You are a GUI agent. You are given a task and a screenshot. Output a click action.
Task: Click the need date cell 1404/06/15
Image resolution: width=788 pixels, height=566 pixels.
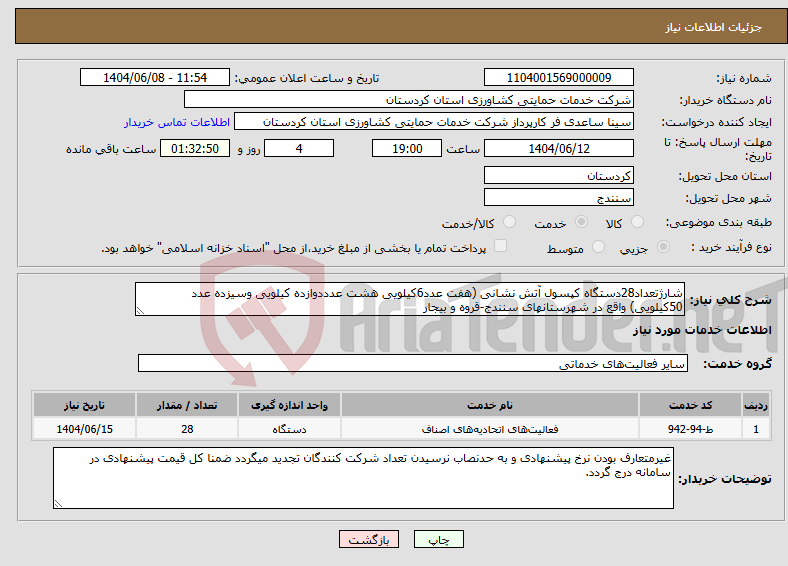coord(84,429)
